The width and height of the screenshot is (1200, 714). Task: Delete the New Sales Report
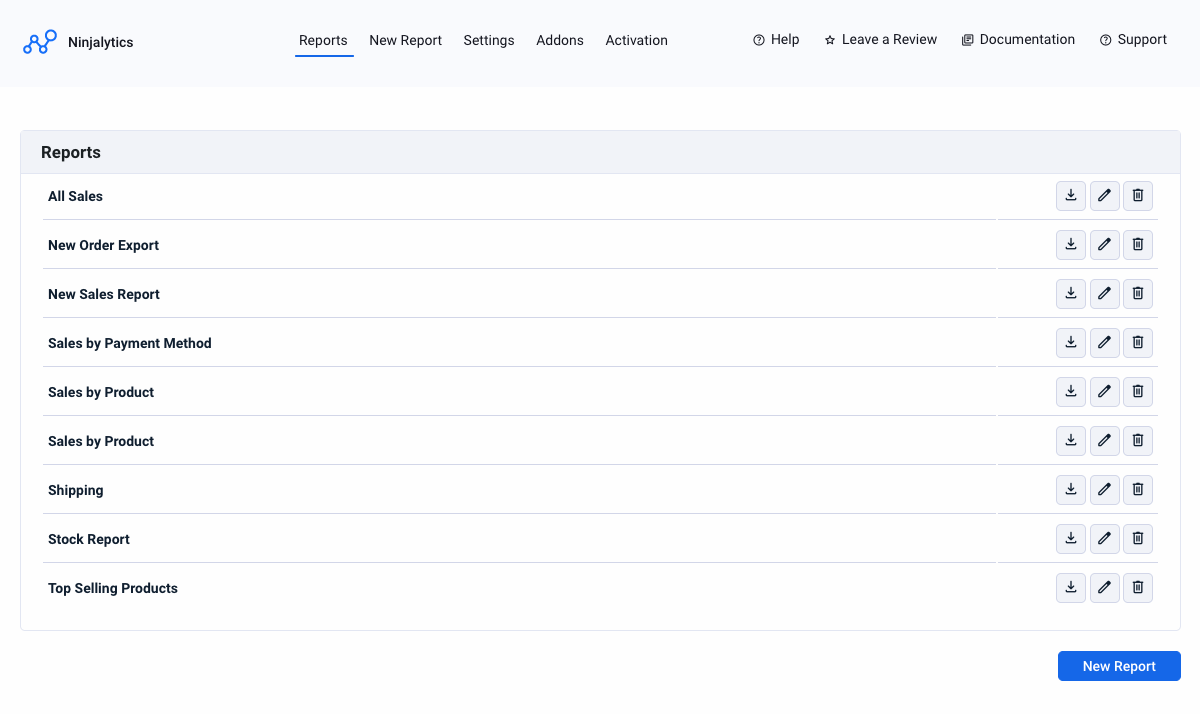click(1138, 293)
